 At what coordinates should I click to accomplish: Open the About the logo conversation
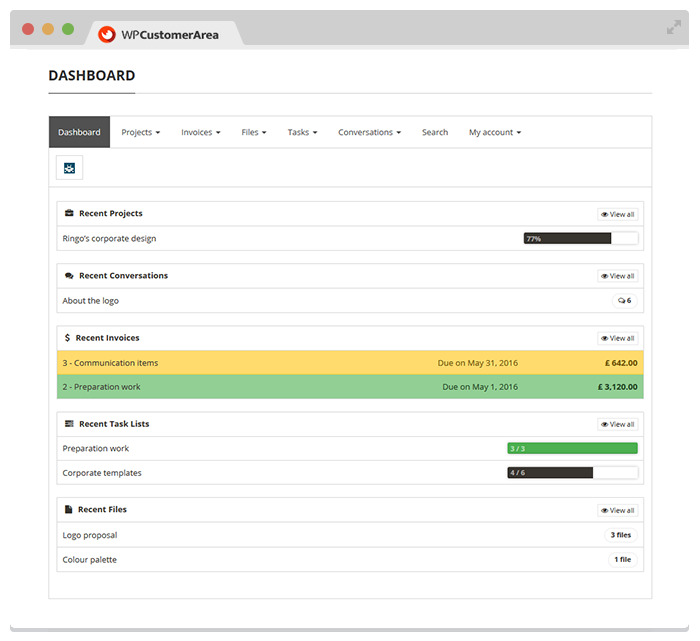(91, 301)
